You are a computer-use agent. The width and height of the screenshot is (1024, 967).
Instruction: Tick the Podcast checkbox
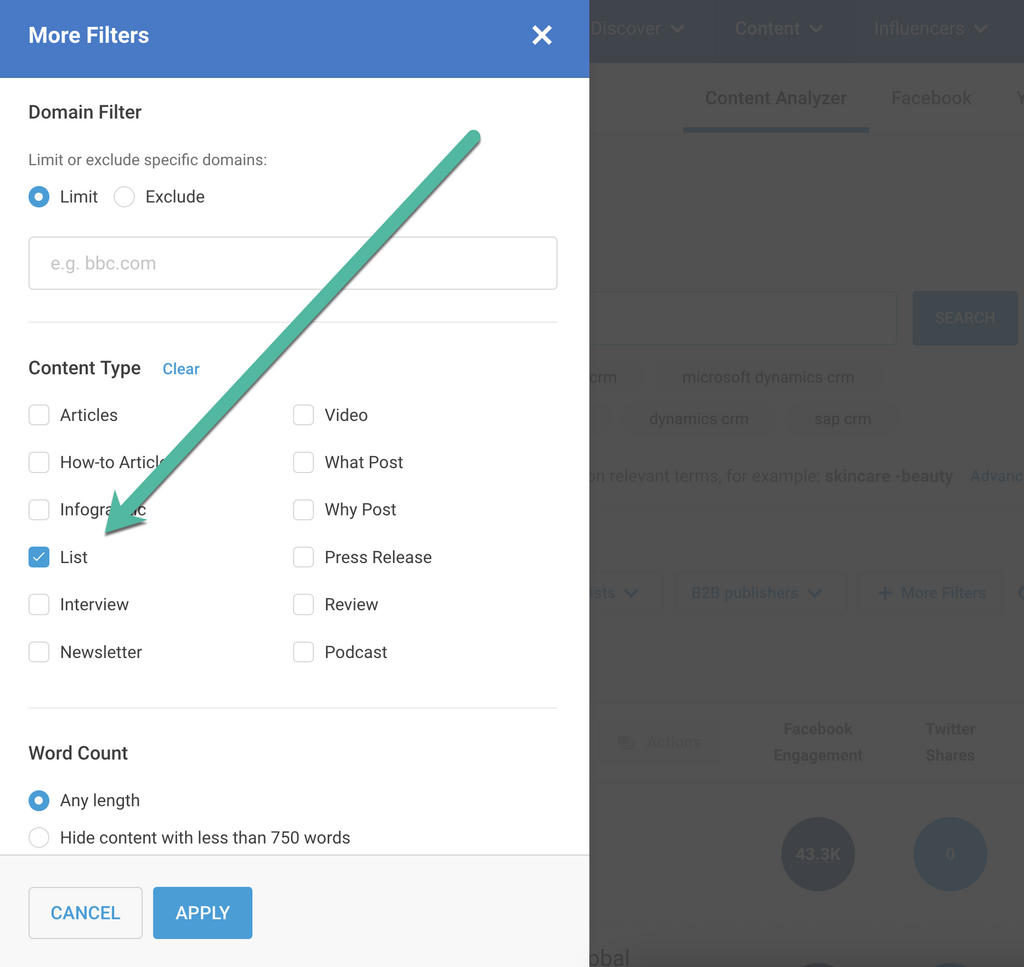click(303, 652)
